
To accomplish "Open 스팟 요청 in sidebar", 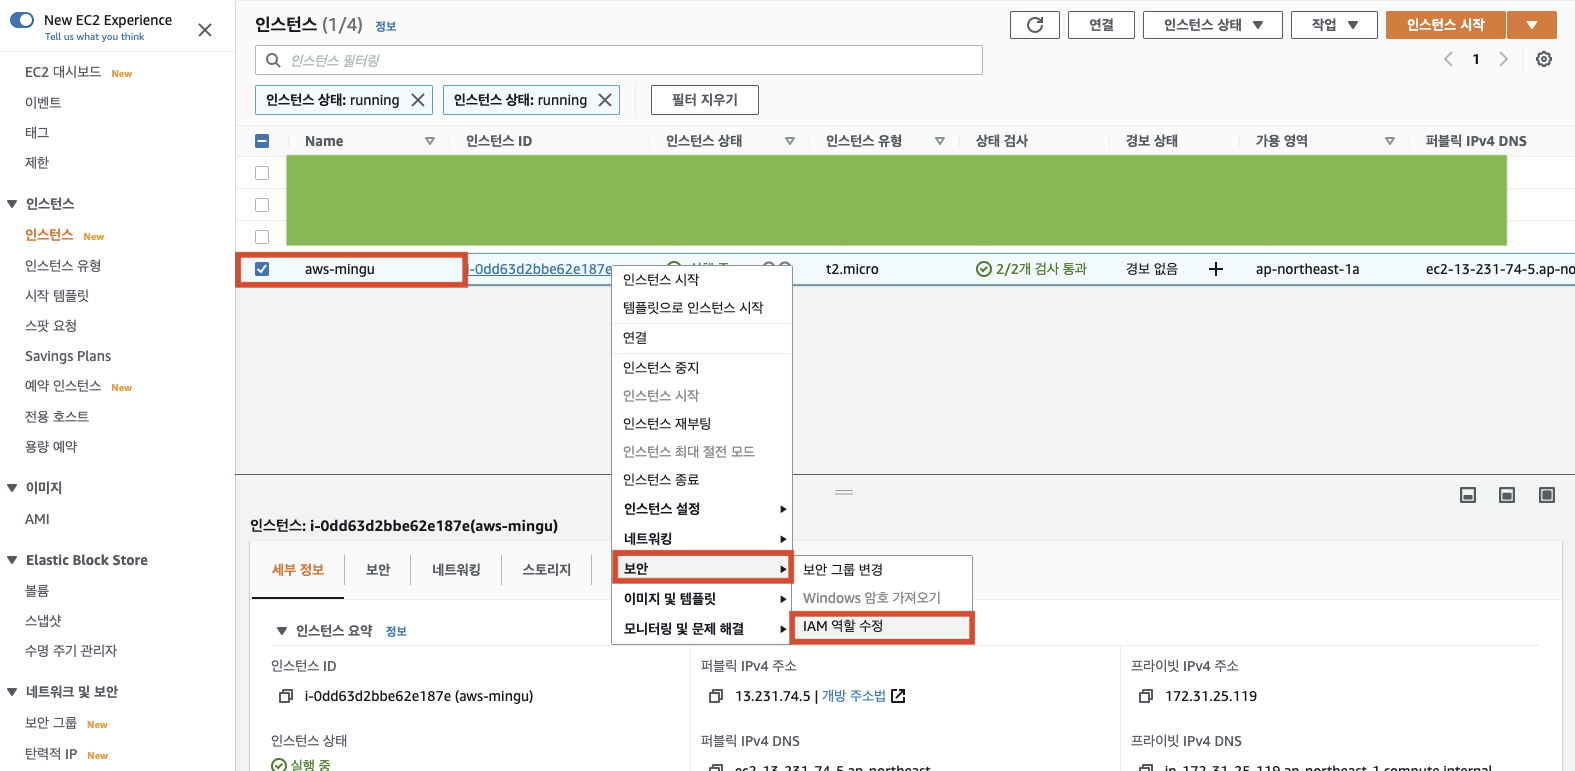I will pos(51,326).
